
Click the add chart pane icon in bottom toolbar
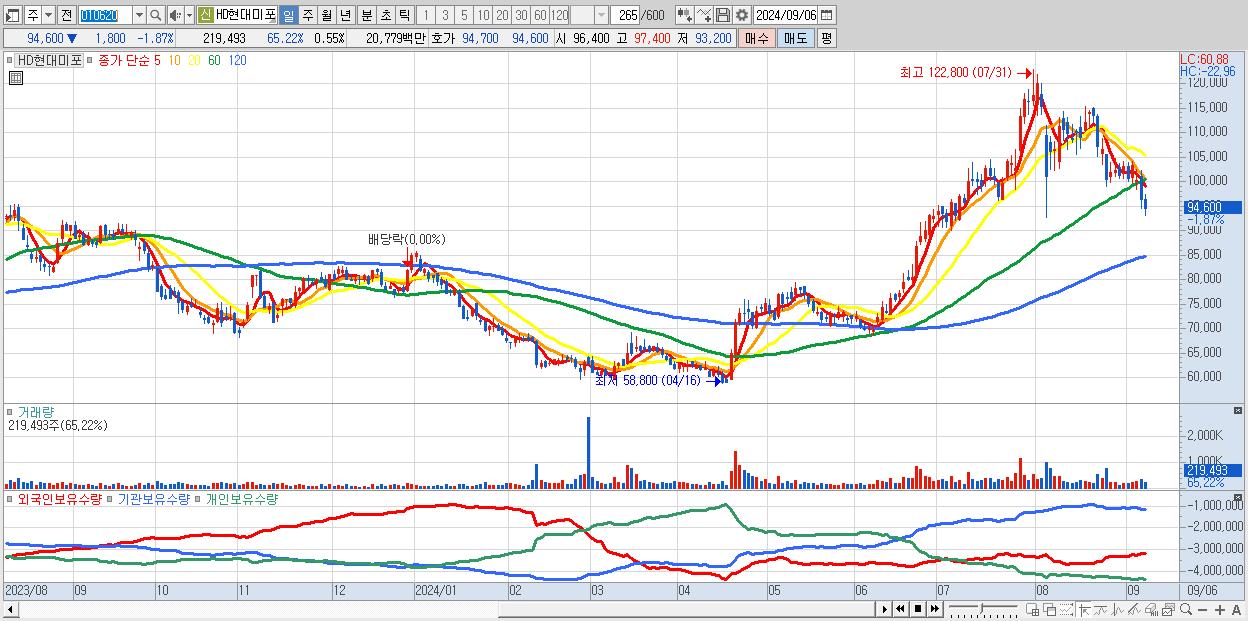(x=1032, y=609)
